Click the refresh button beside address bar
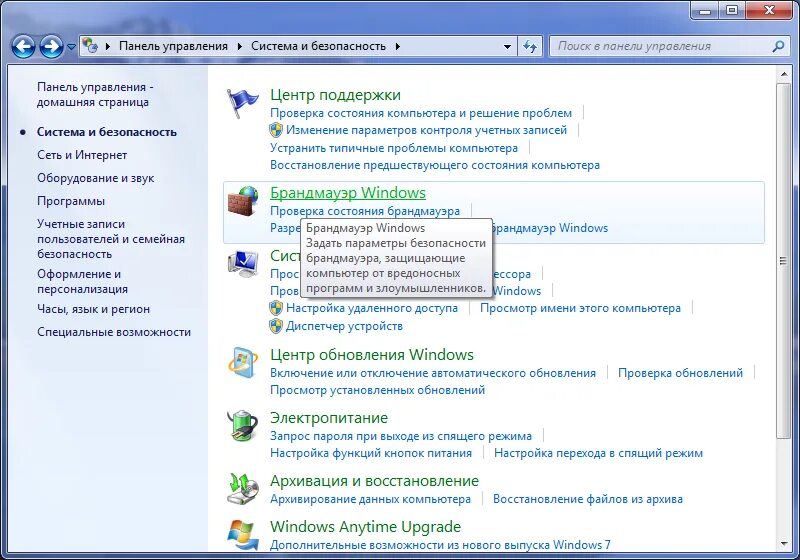 (530, 46)
